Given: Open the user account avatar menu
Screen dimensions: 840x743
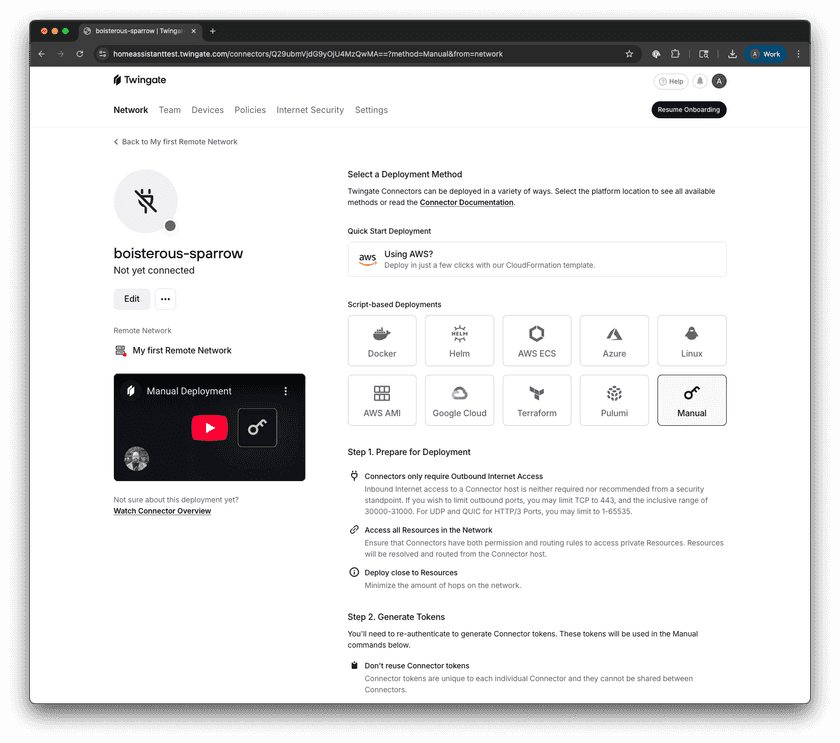Looking at the screenshot, I should pos(719,82).
